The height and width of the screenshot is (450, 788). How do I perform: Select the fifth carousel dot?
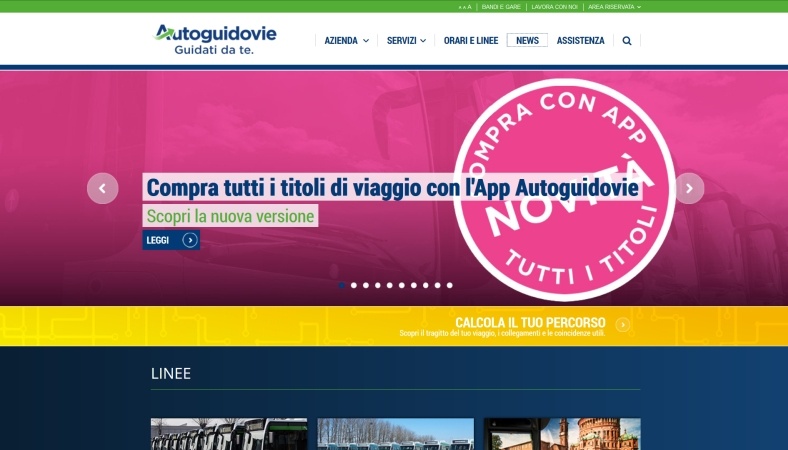[x=390, y=285]
